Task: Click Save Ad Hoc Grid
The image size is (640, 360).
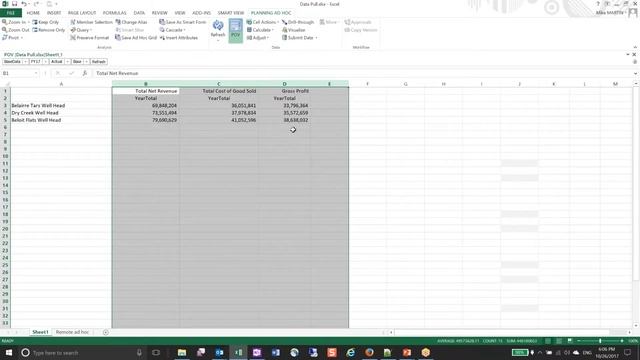Action: coord(136,38)
